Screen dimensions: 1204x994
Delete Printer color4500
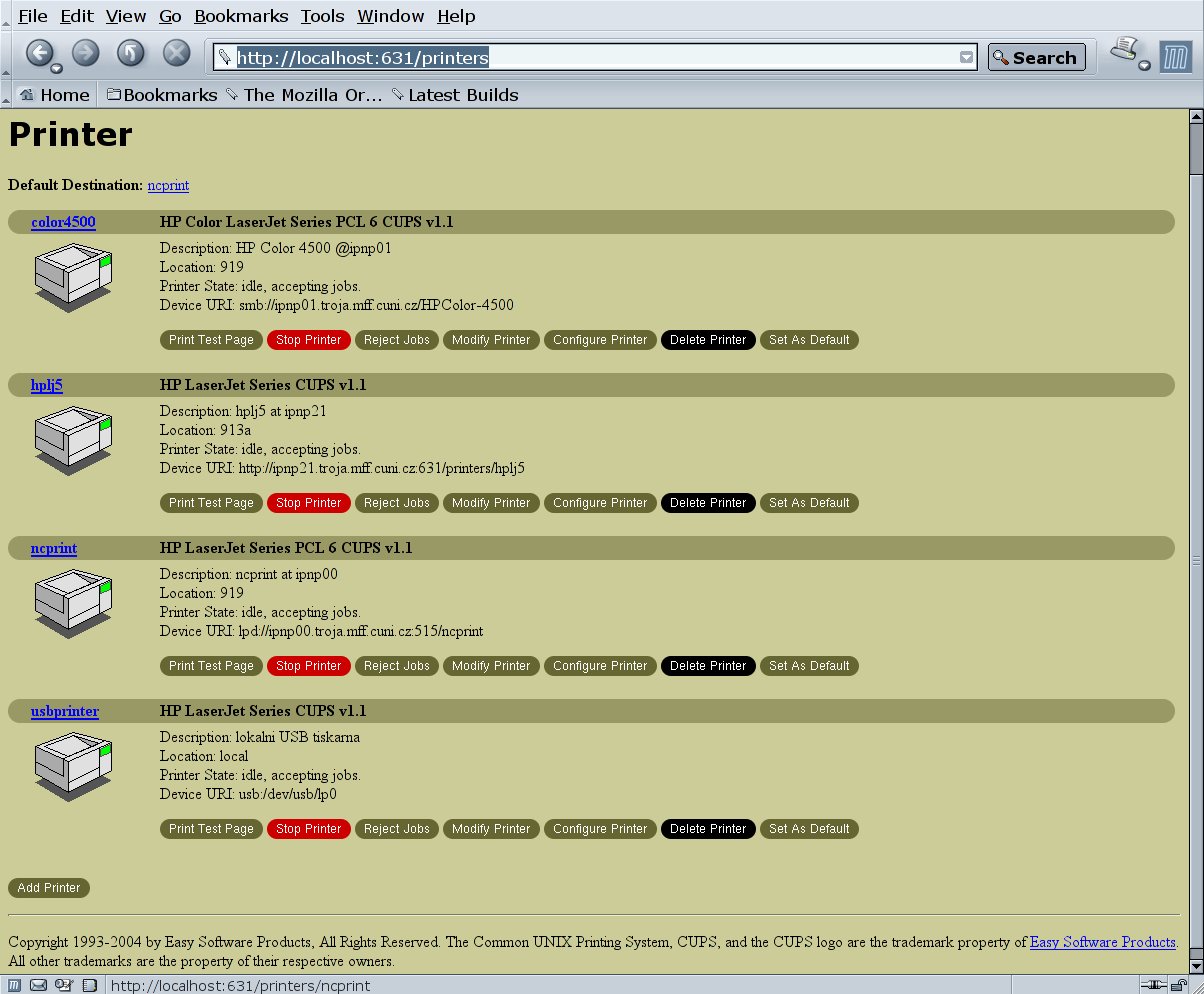coord(708,340)
